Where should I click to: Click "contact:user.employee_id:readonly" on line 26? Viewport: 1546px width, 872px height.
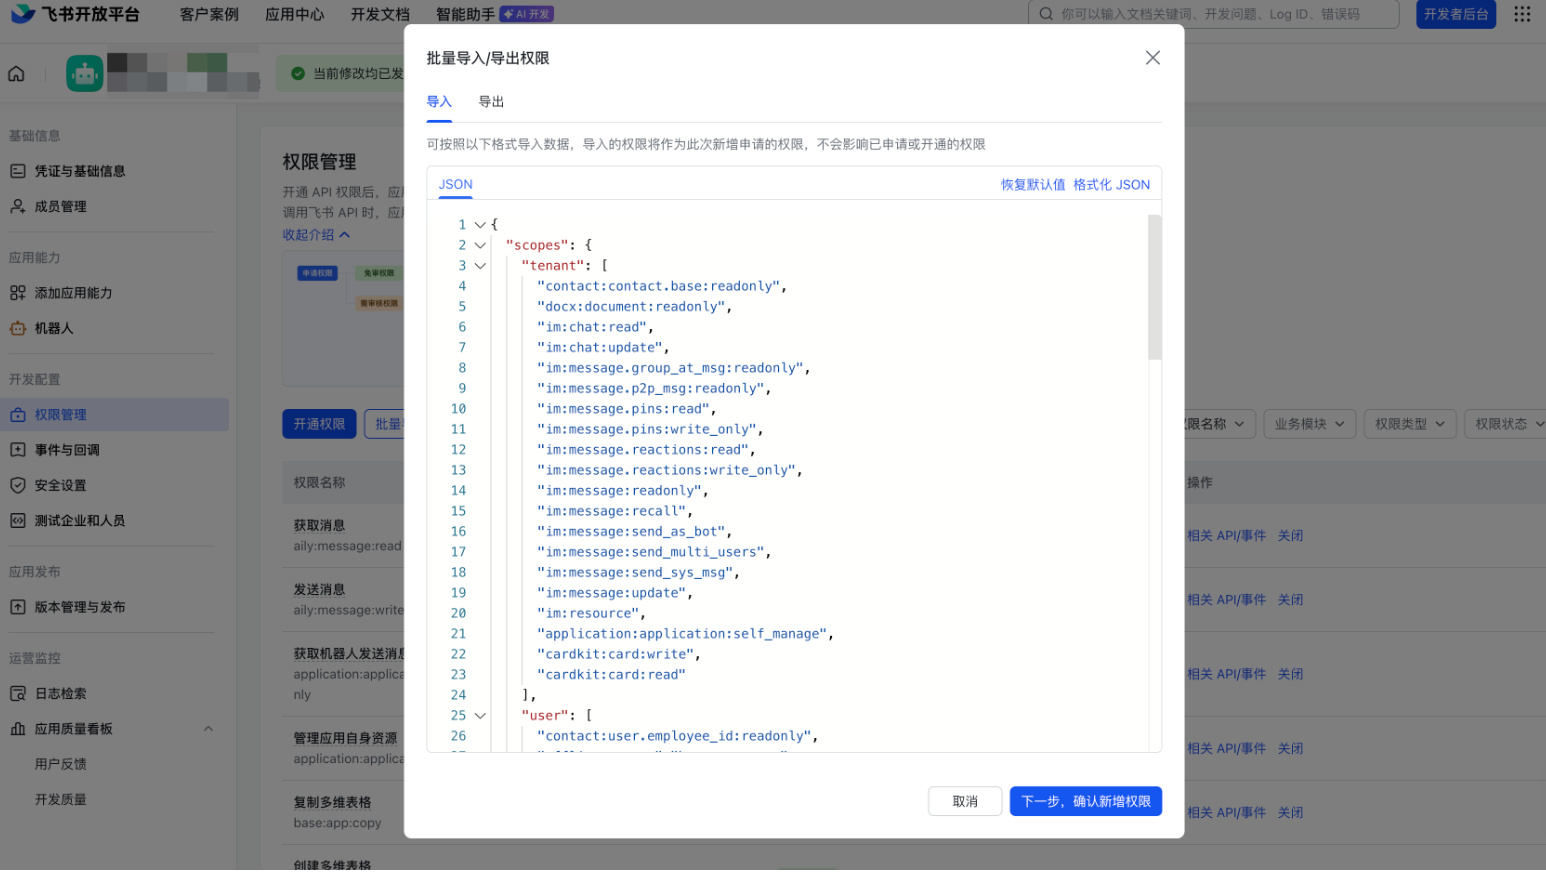pos(674,736)
